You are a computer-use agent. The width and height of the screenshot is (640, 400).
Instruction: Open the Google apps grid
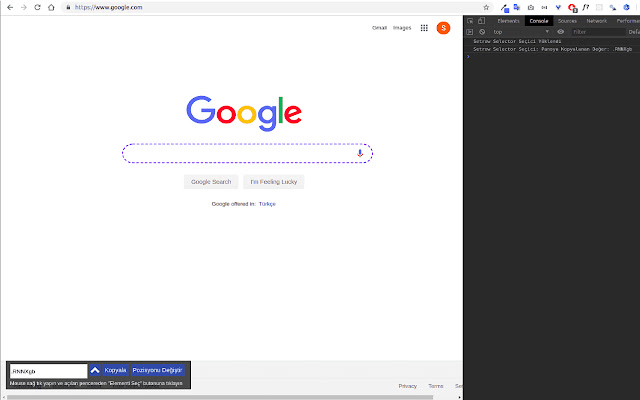coord(424,28)
